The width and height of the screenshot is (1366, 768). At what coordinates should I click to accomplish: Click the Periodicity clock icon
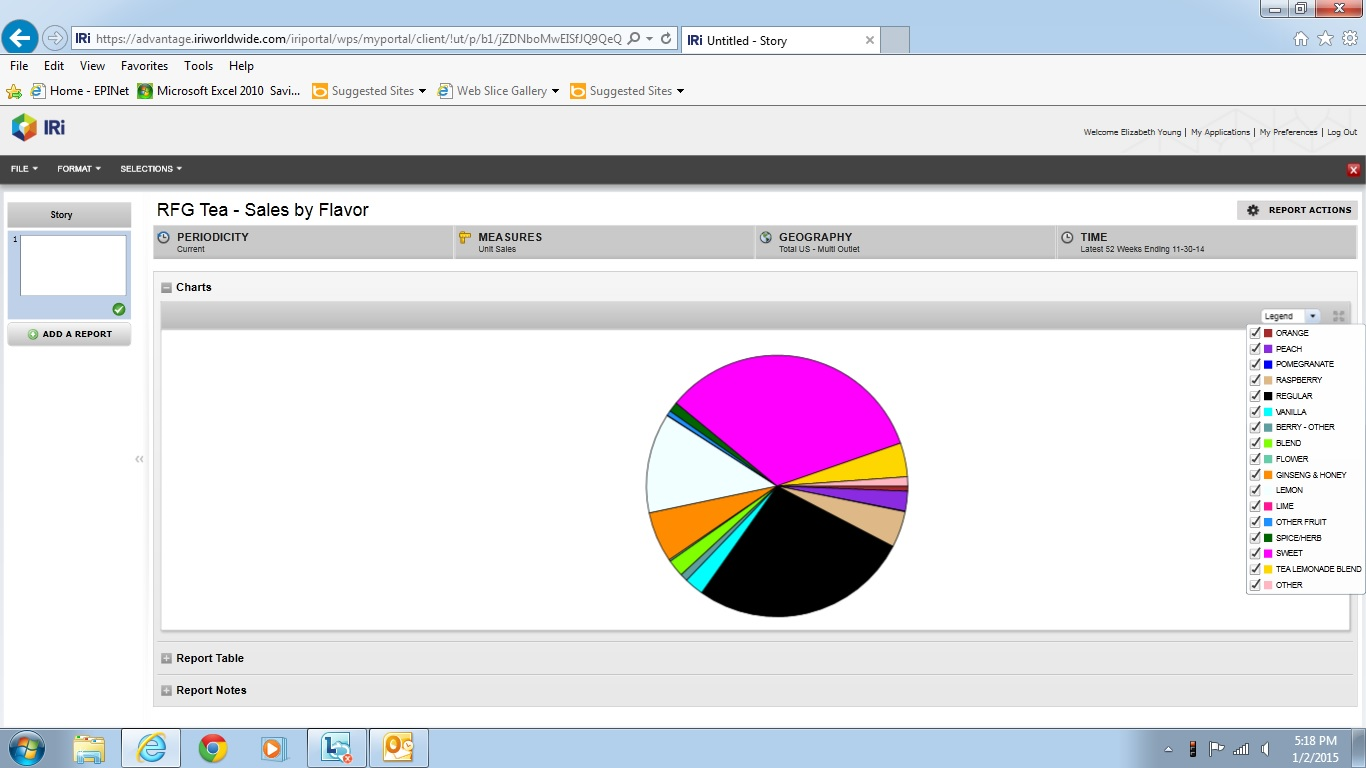click(x=164, y=238)
